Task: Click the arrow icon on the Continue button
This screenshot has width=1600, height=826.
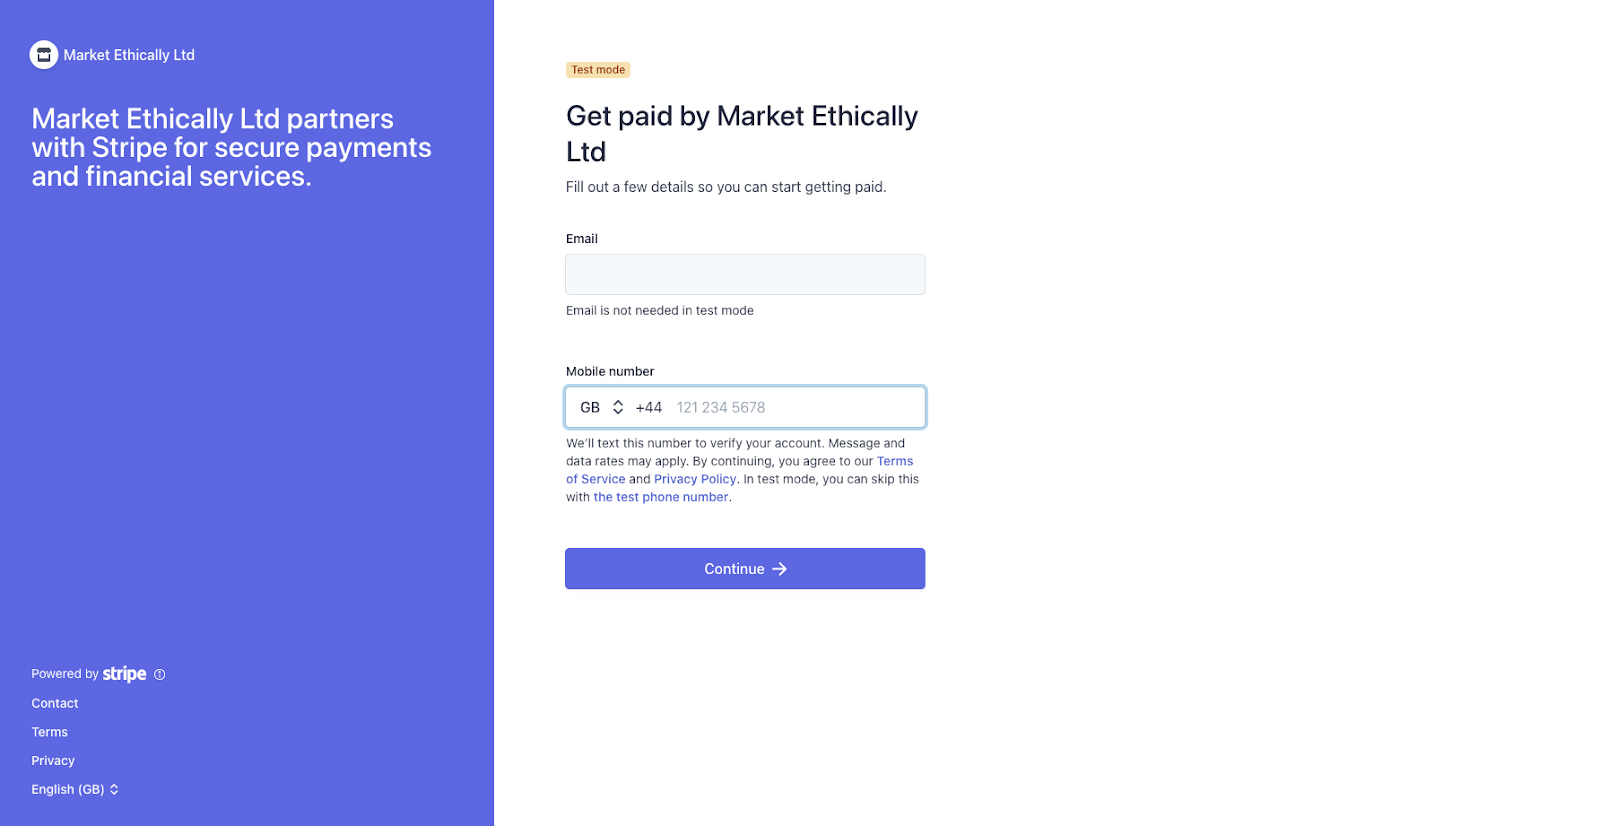Action: [780, 569]
